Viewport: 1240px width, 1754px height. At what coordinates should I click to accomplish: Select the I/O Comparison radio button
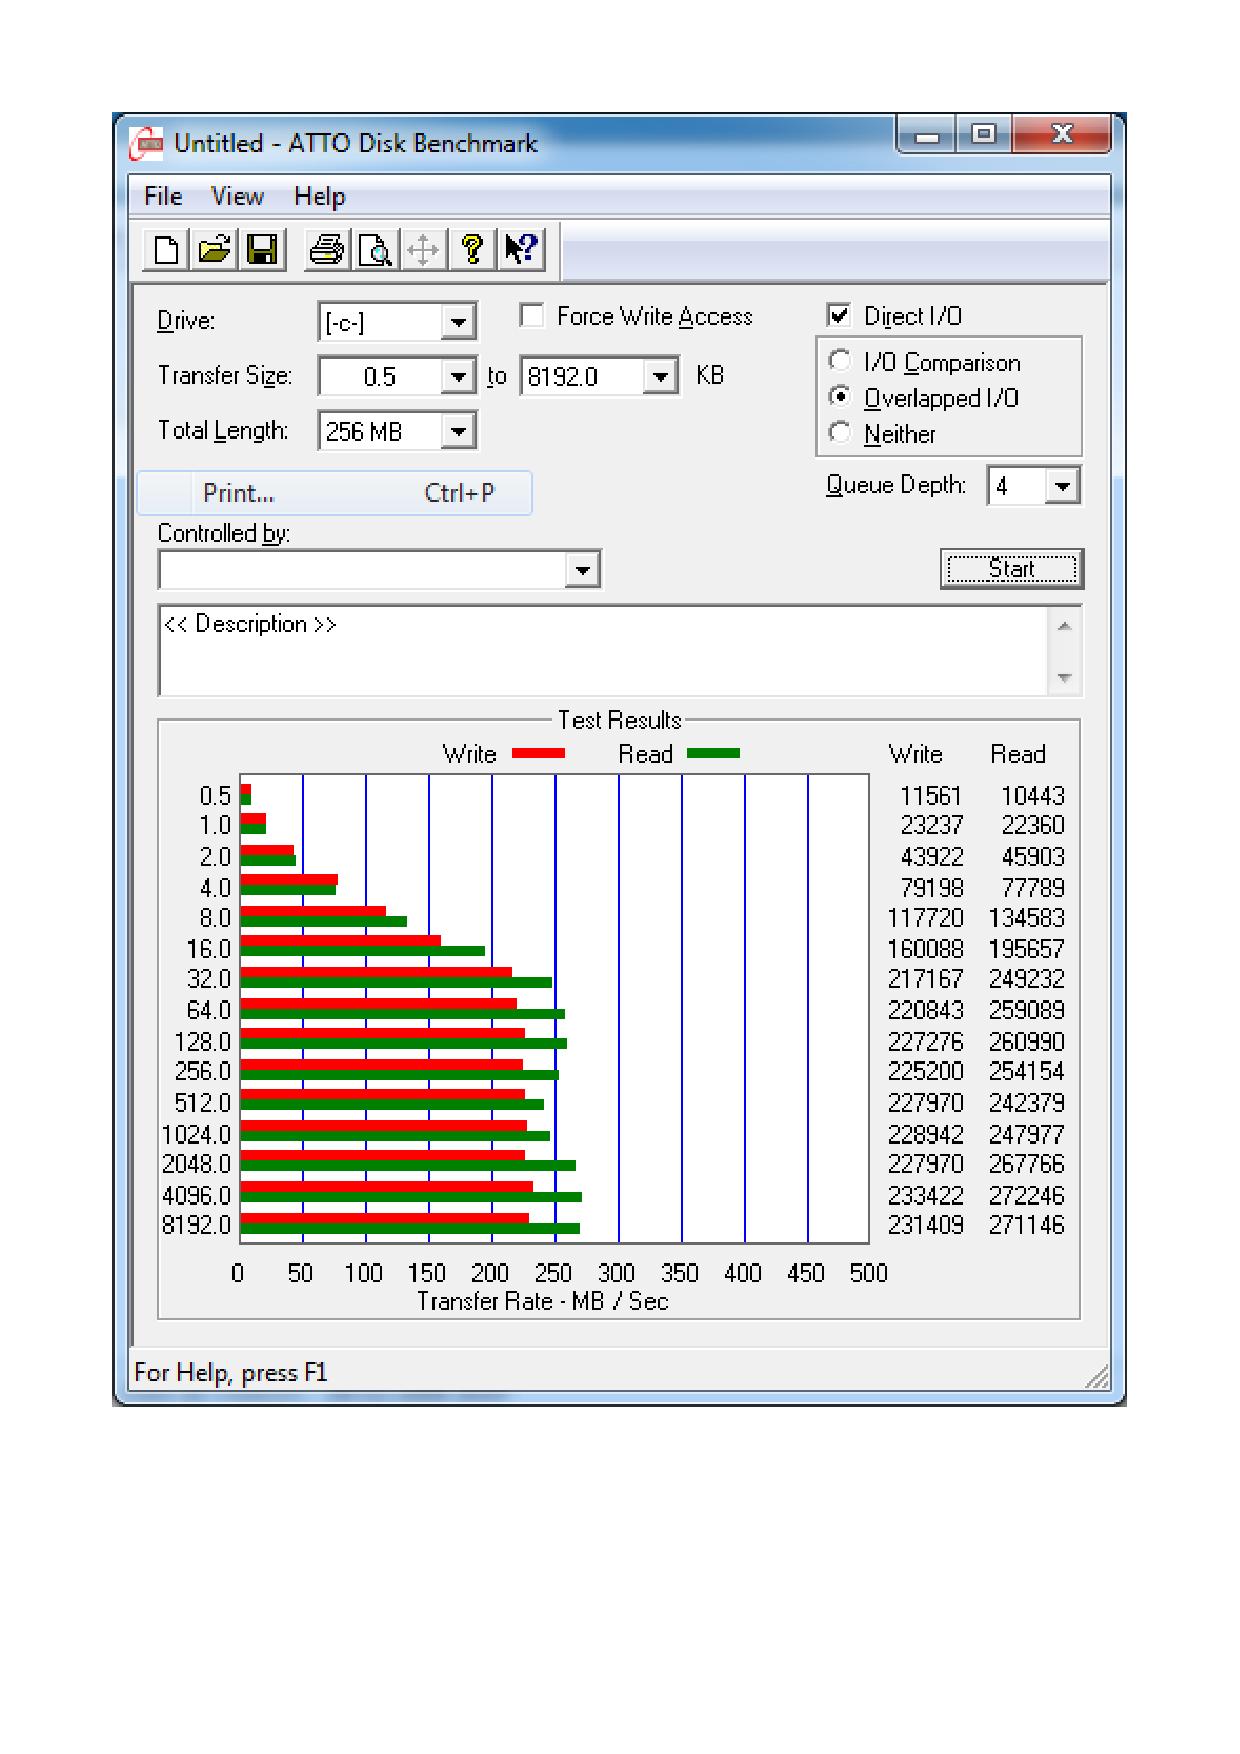click(840, 361)
